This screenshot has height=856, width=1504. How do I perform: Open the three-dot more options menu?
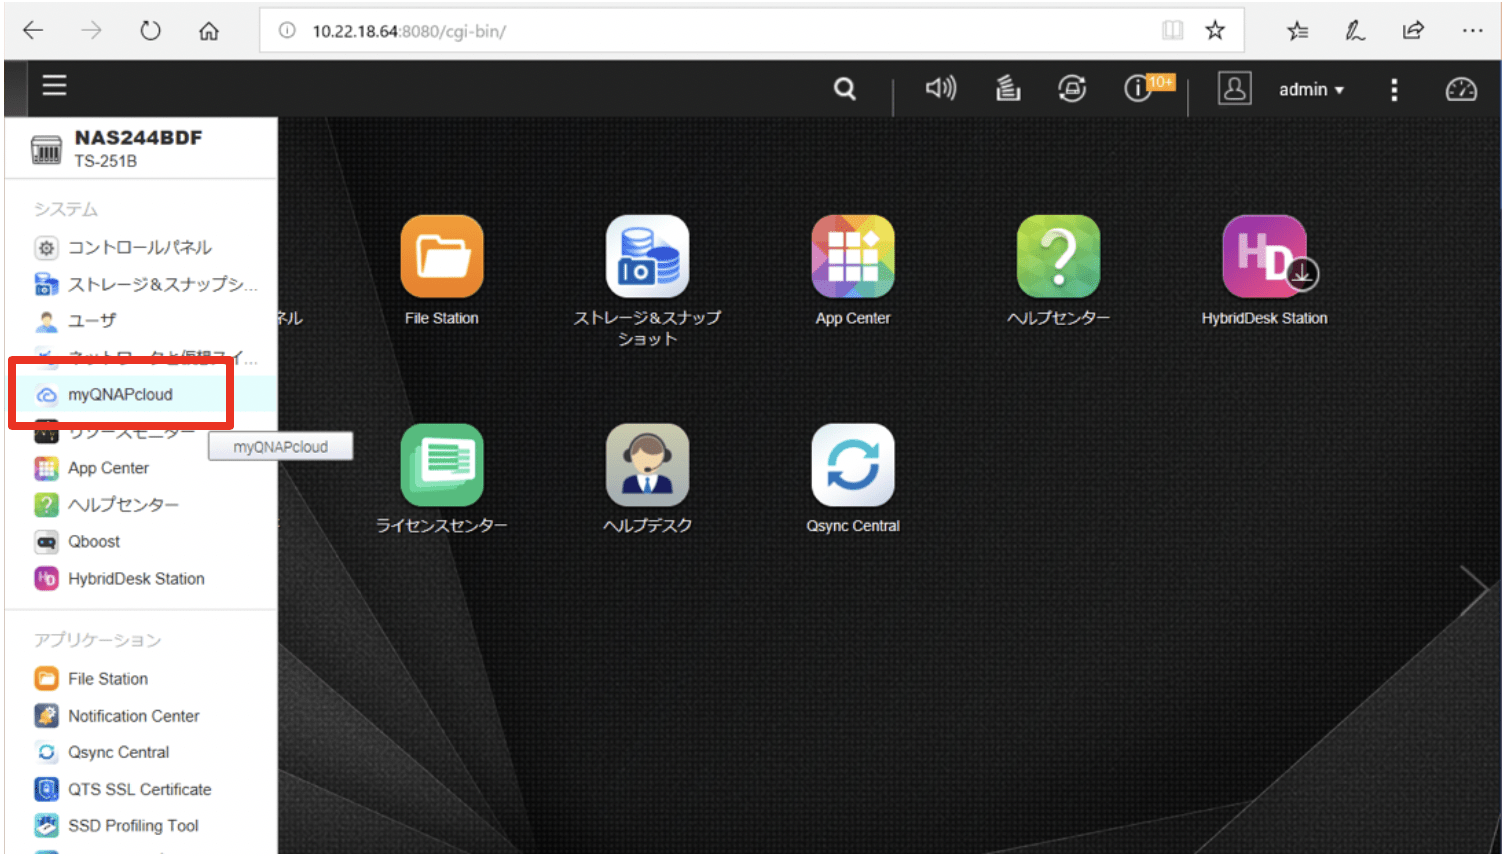(x=1394, y=90)
